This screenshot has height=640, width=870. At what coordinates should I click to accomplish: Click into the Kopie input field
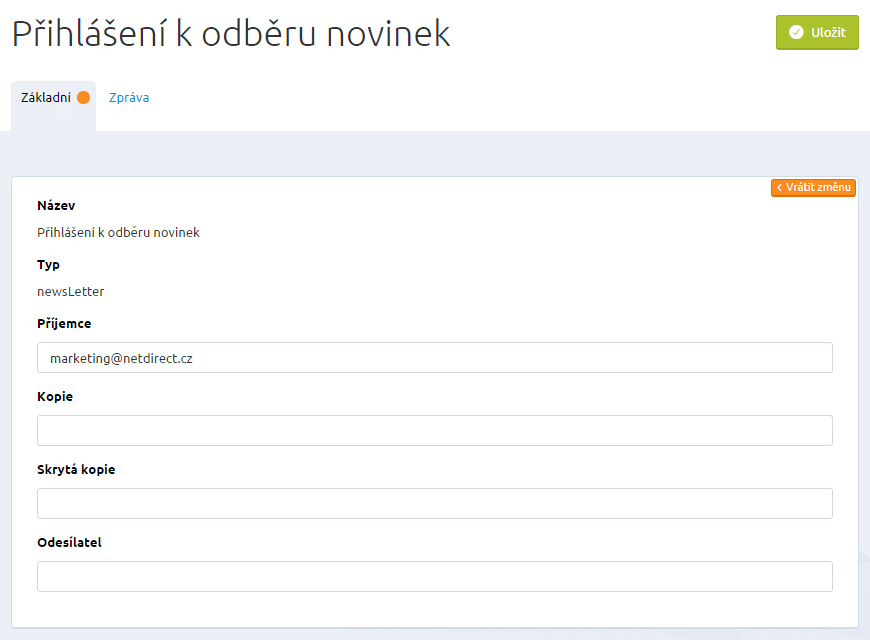(434, 430)
